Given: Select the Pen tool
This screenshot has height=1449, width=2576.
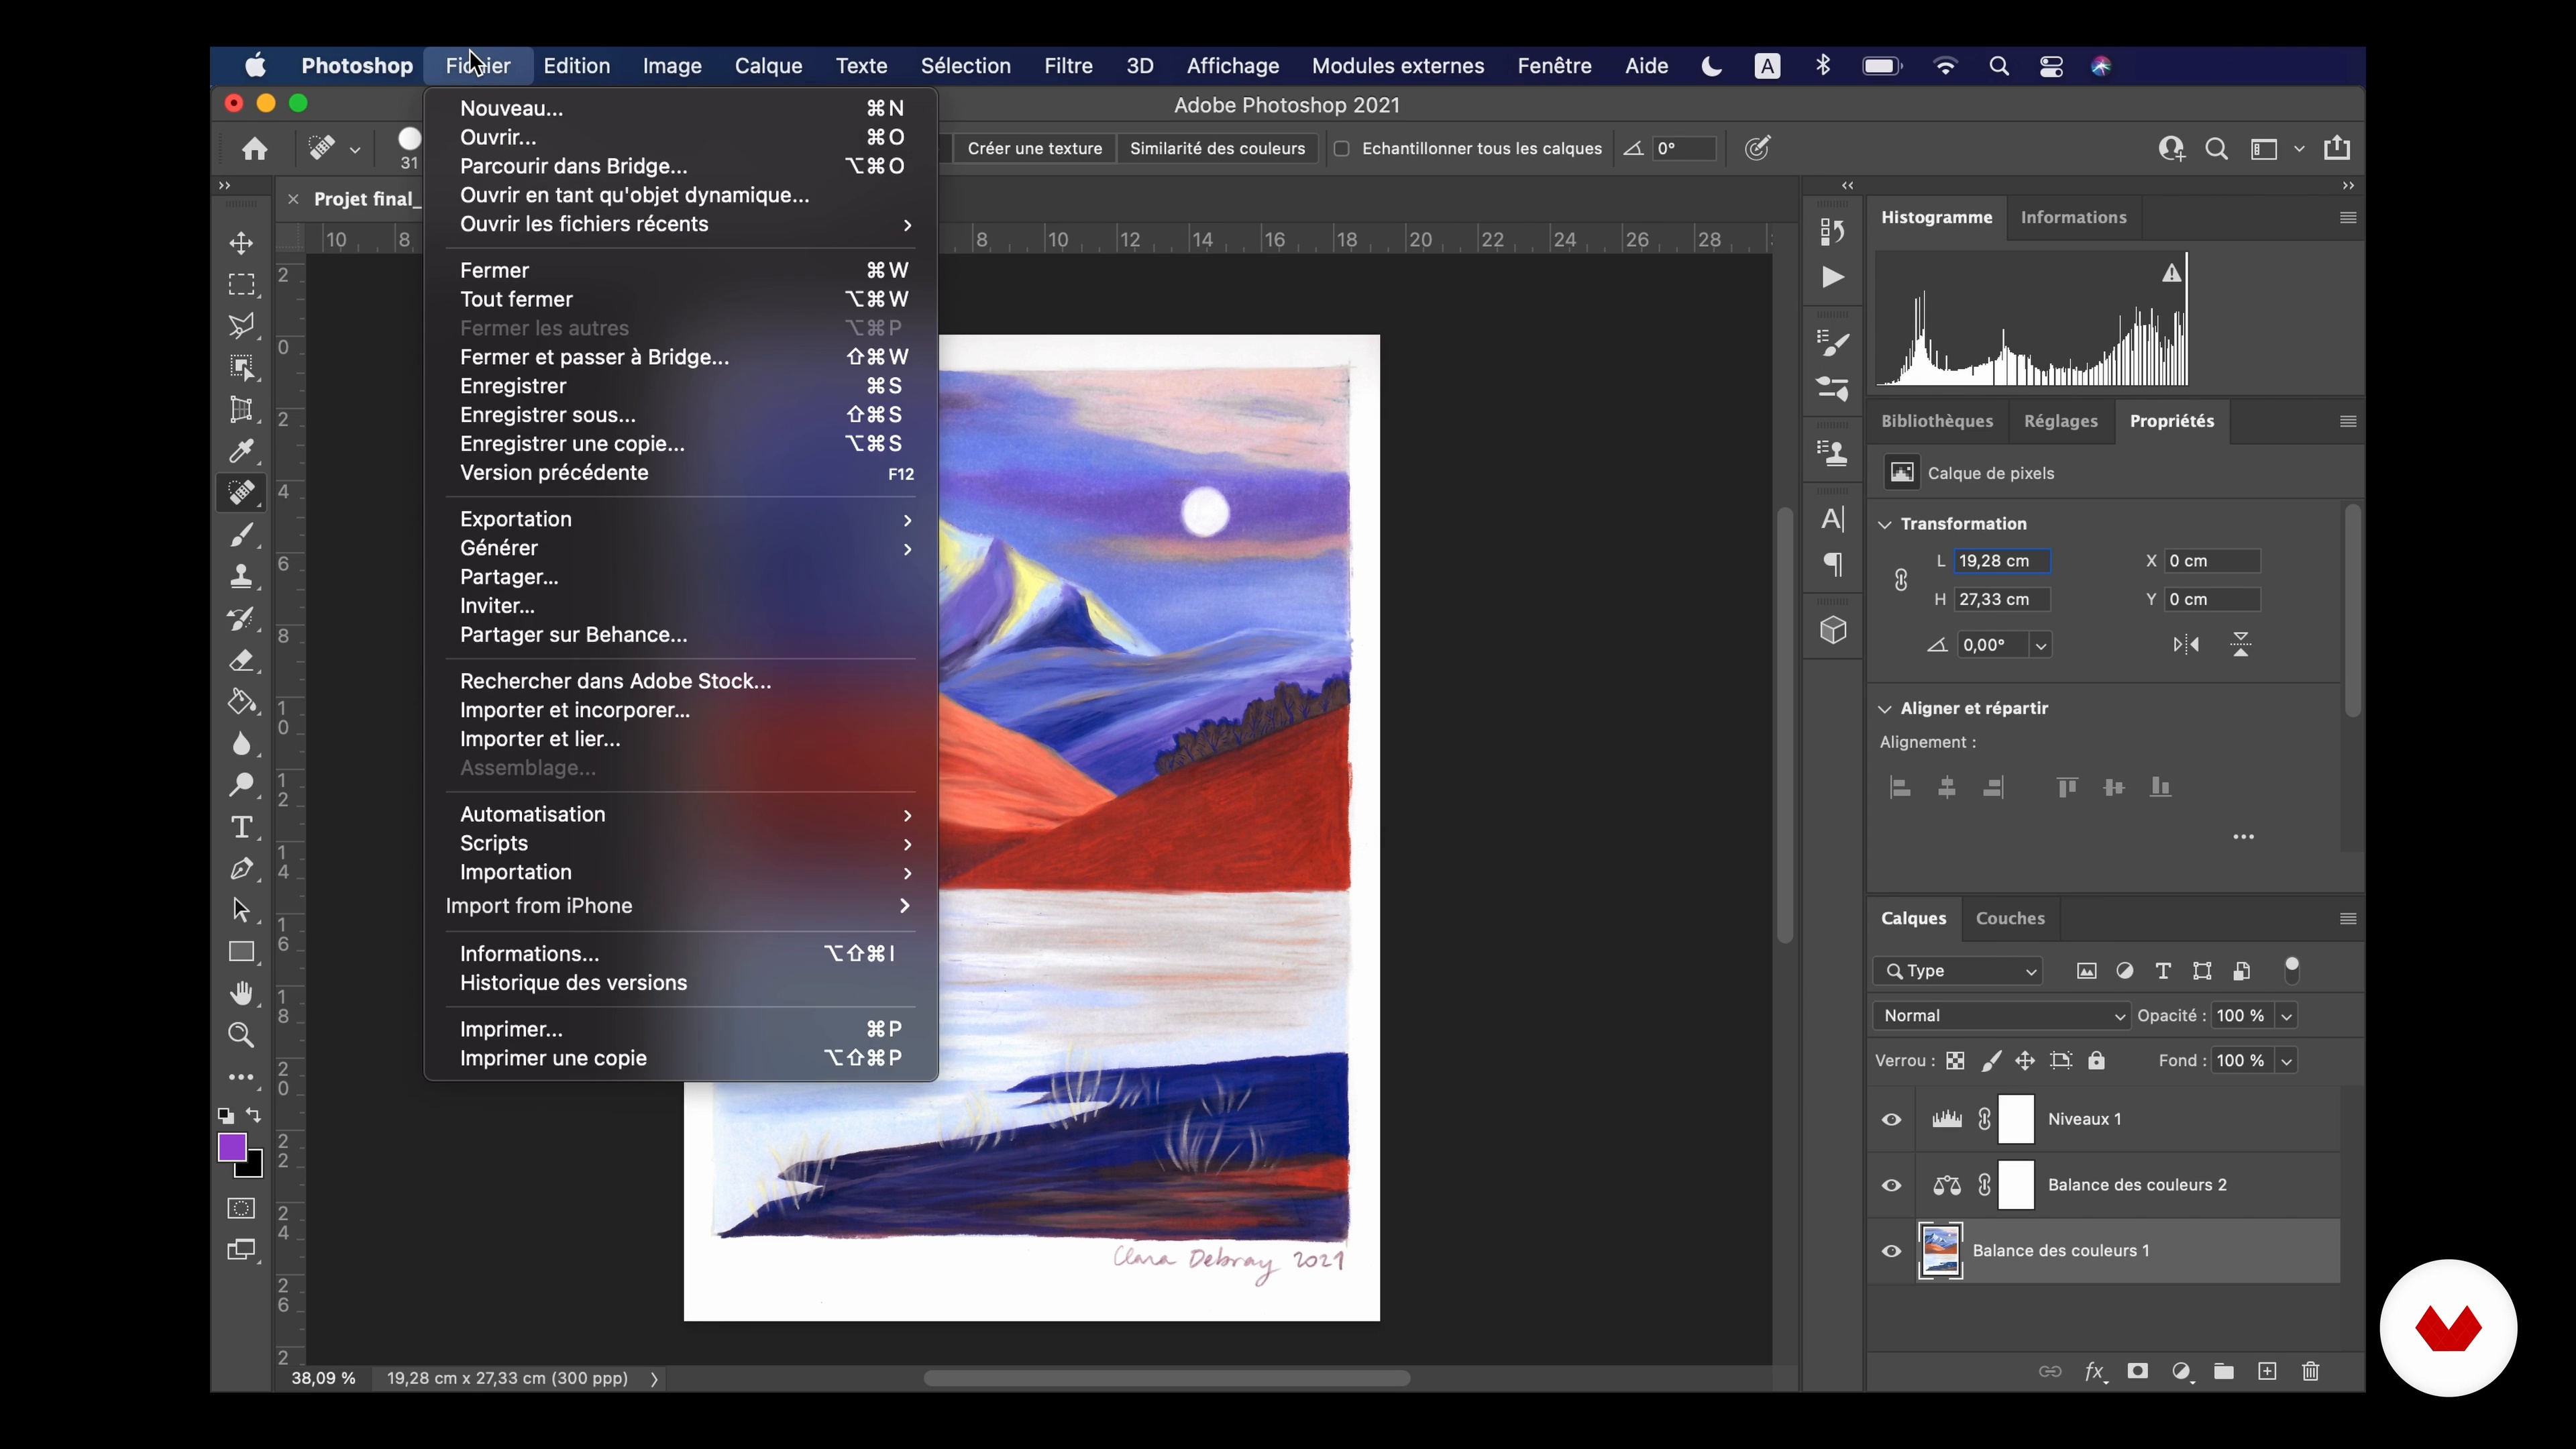Looking at the screenshot, I should click(x=241, y=869).
